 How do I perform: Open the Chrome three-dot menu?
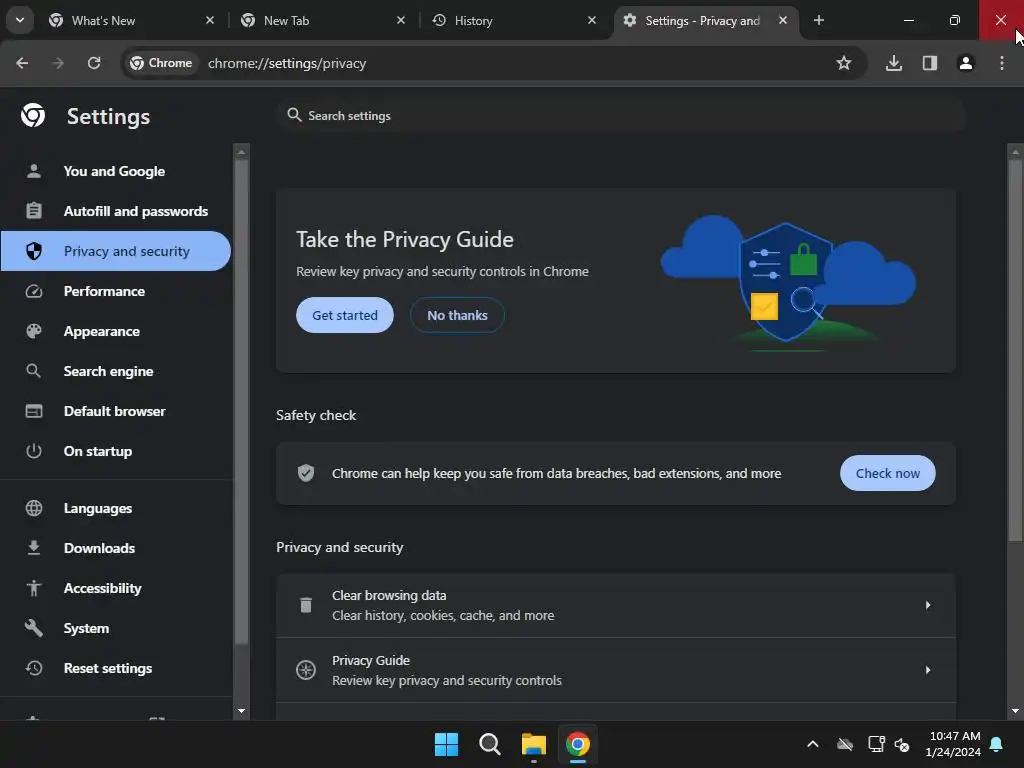point(1002,63)
